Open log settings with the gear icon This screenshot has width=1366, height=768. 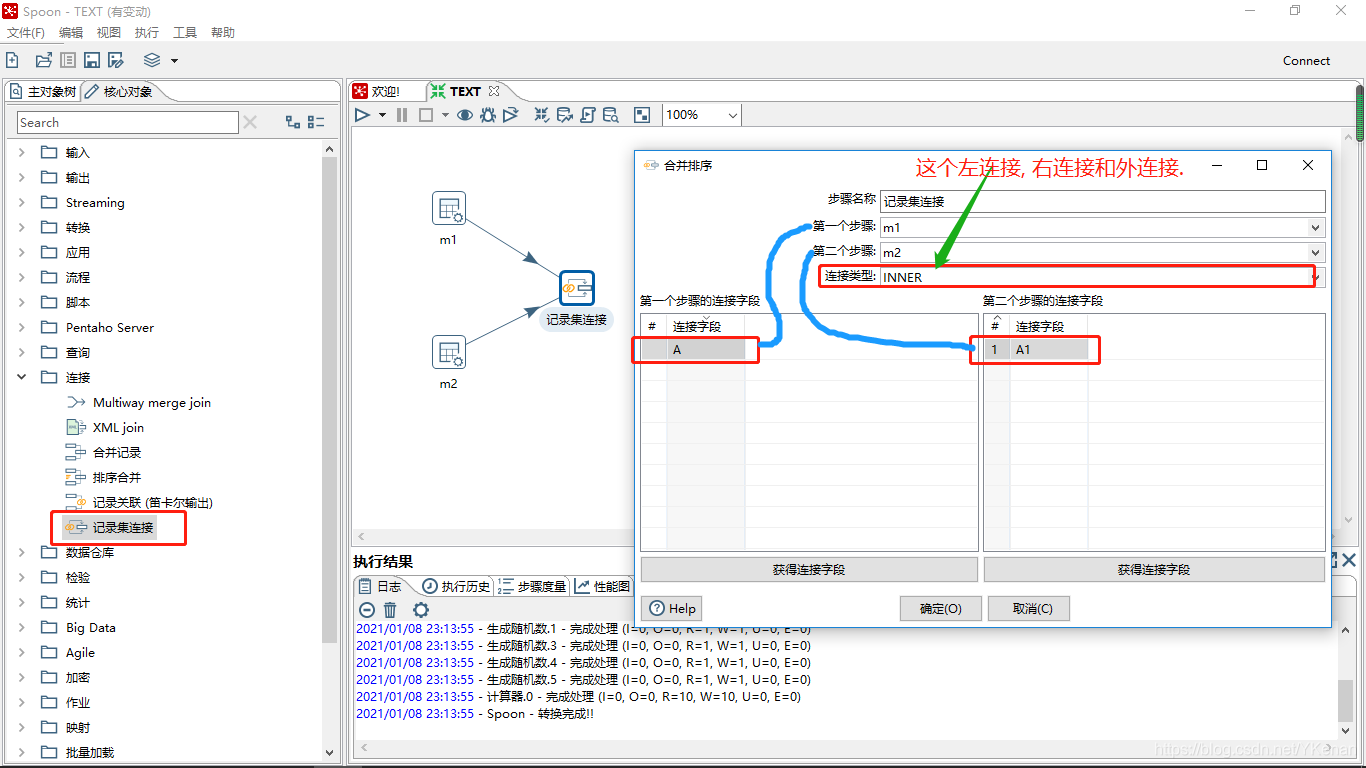[421, 609]
